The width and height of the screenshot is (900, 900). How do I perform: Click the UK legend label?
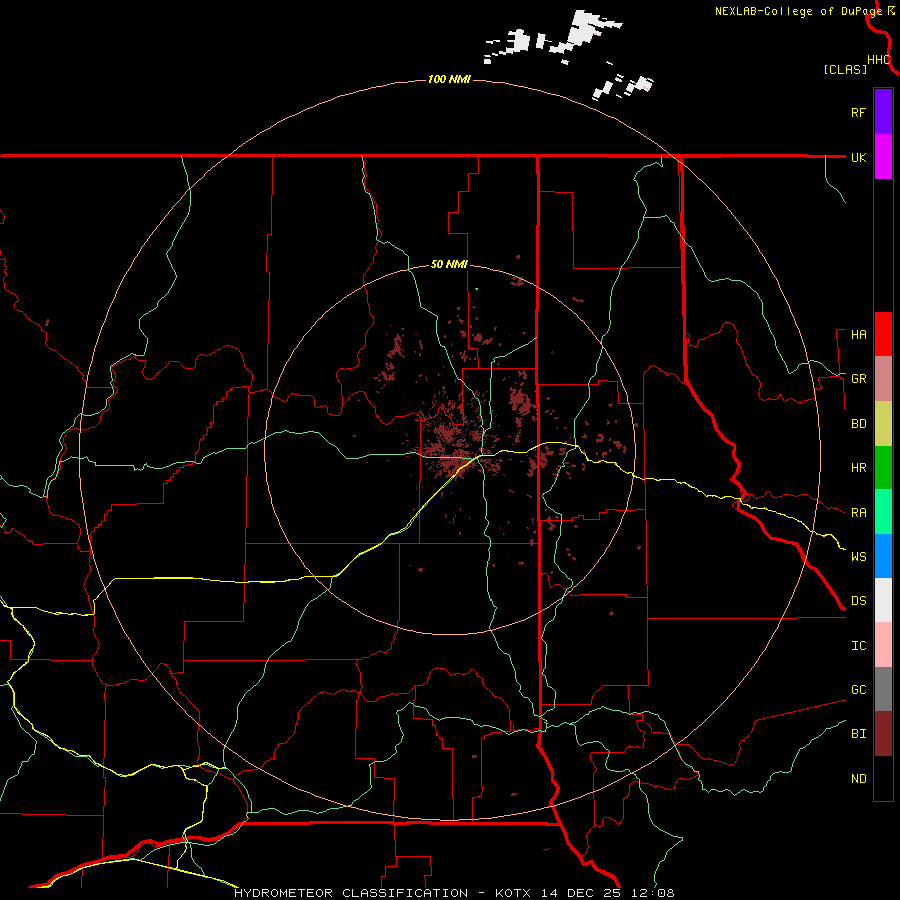point(858,157)
